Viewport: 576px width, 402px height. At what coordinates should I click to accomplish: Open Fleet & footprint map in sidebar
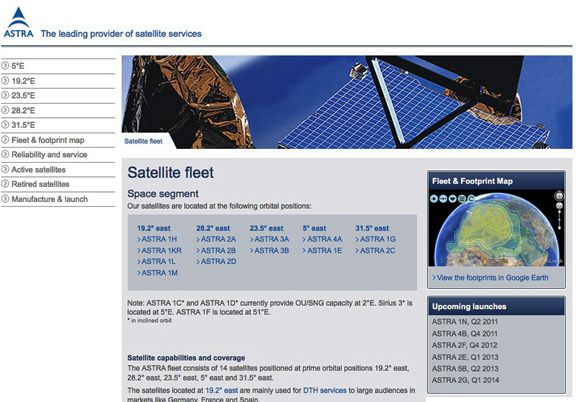[x=58, y=140]
